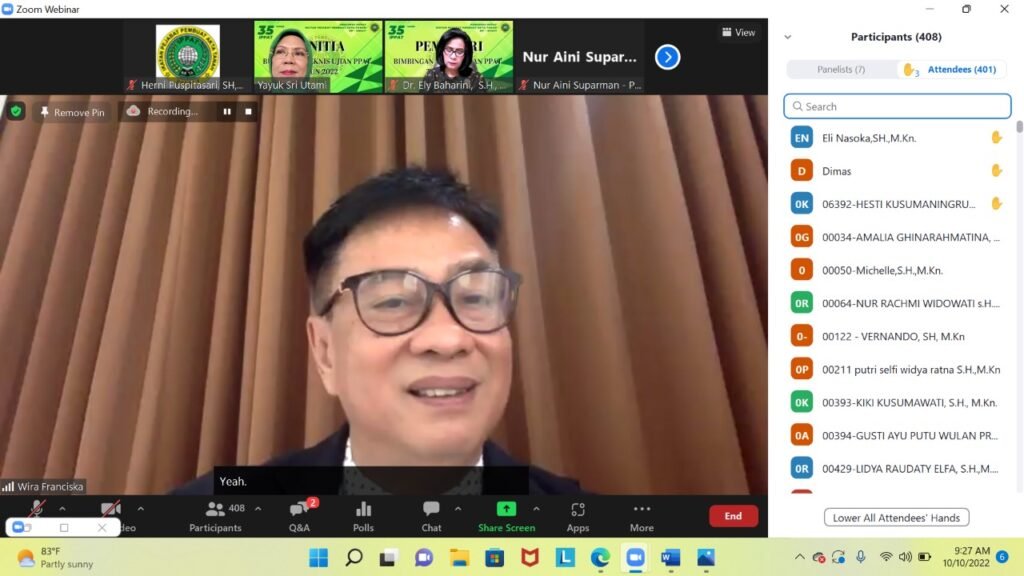Viewport: 1024px width, 576px height.
Task: Open the View layout menu
Action: (739, 32)
